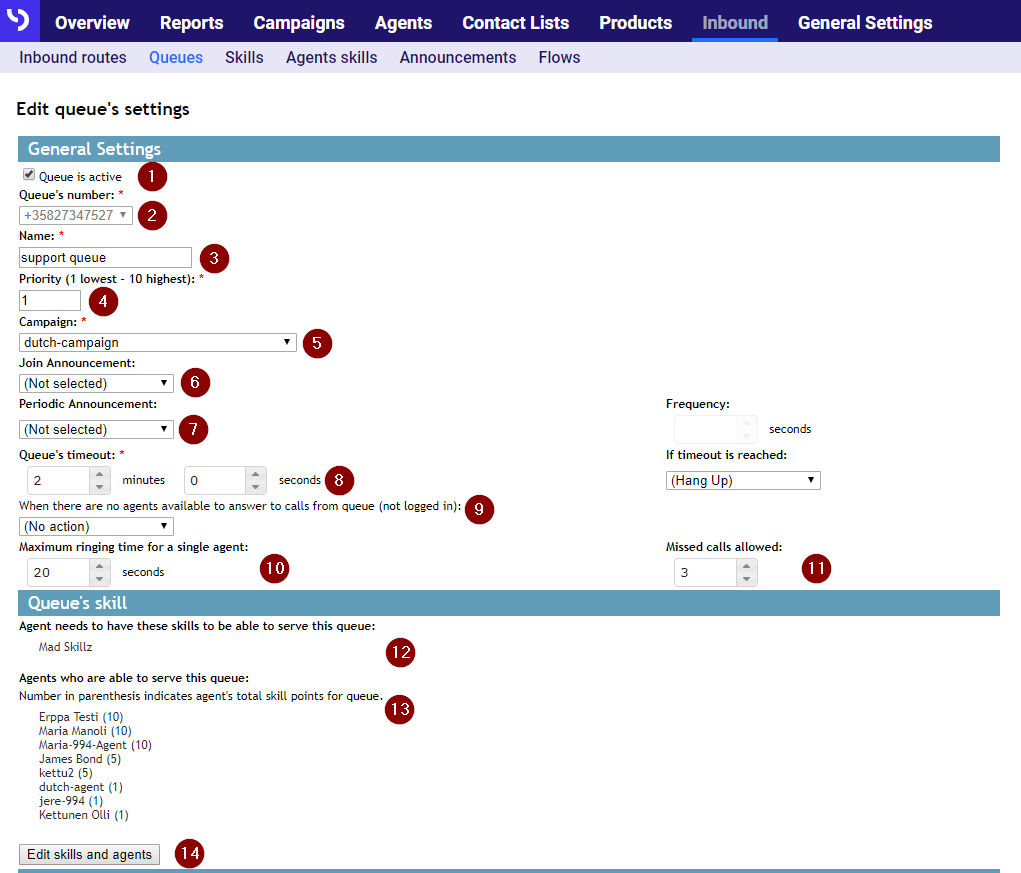
Task: Click the timeout seconds field
Action: (215, 480)
